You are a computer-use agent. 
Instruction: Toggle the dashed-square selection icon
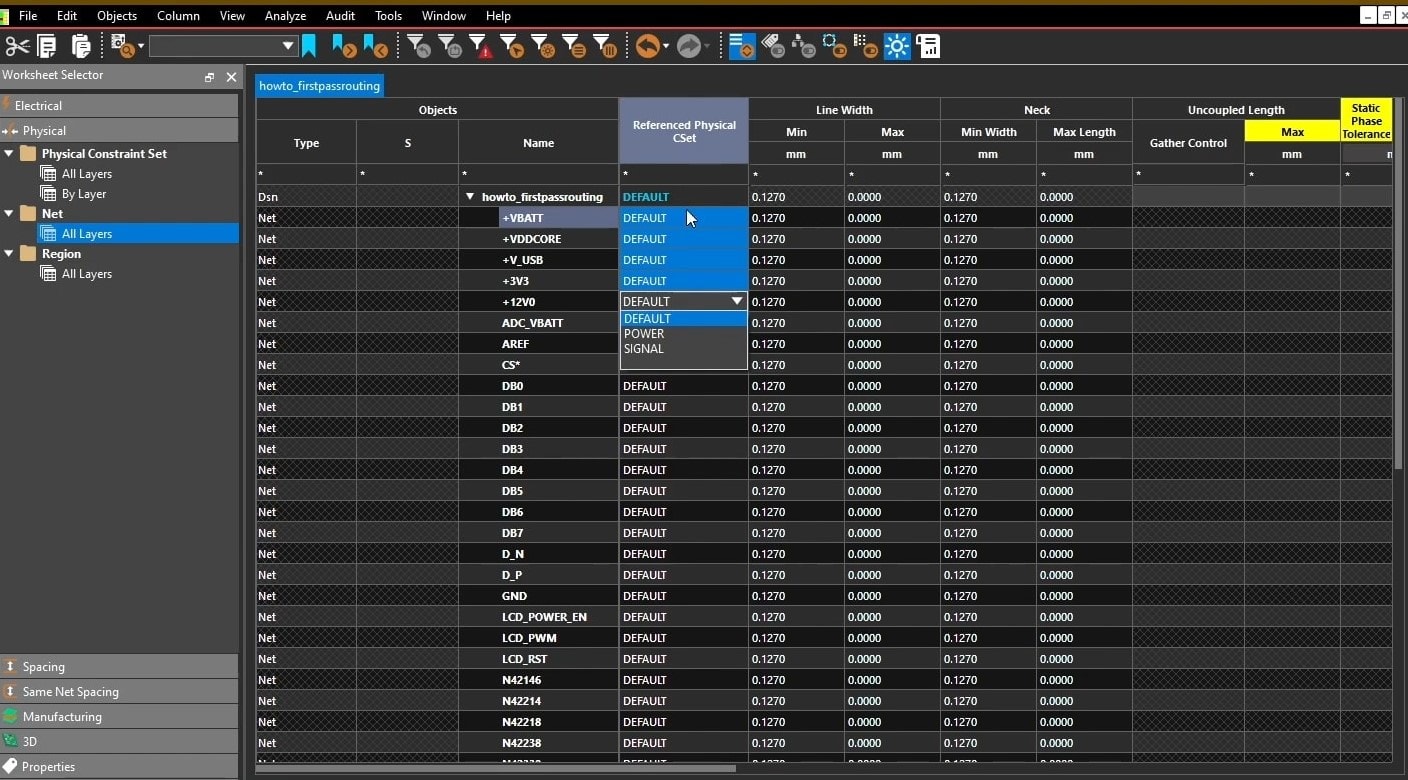pyautogui.click(x=834, y=46)
